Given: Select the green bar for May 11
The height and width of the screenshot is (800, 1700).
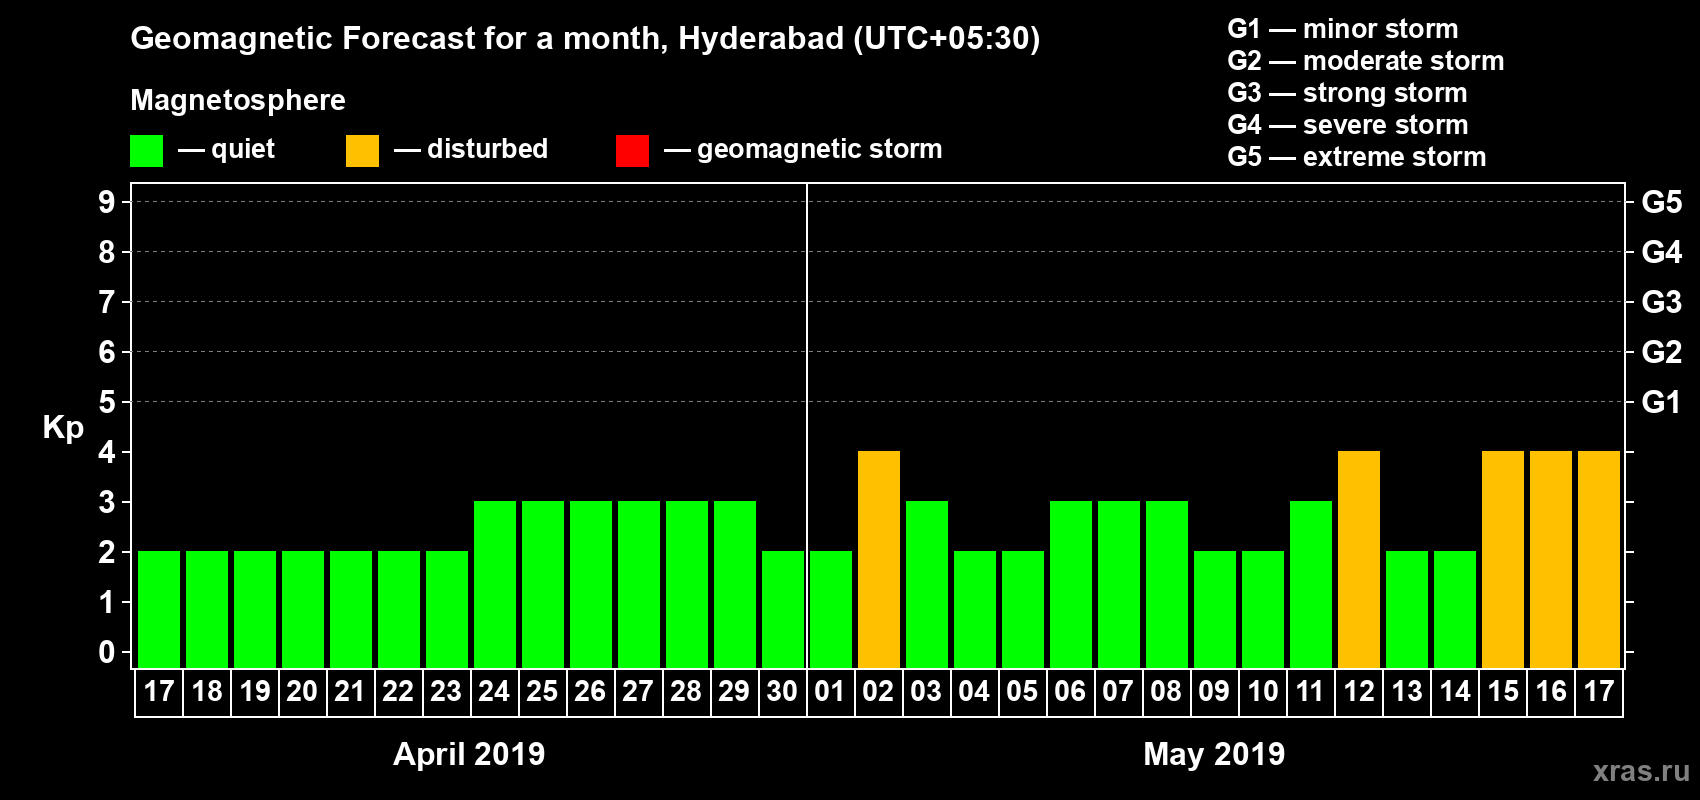Looking at the screenshot, I should click(x=1311, y=584).
